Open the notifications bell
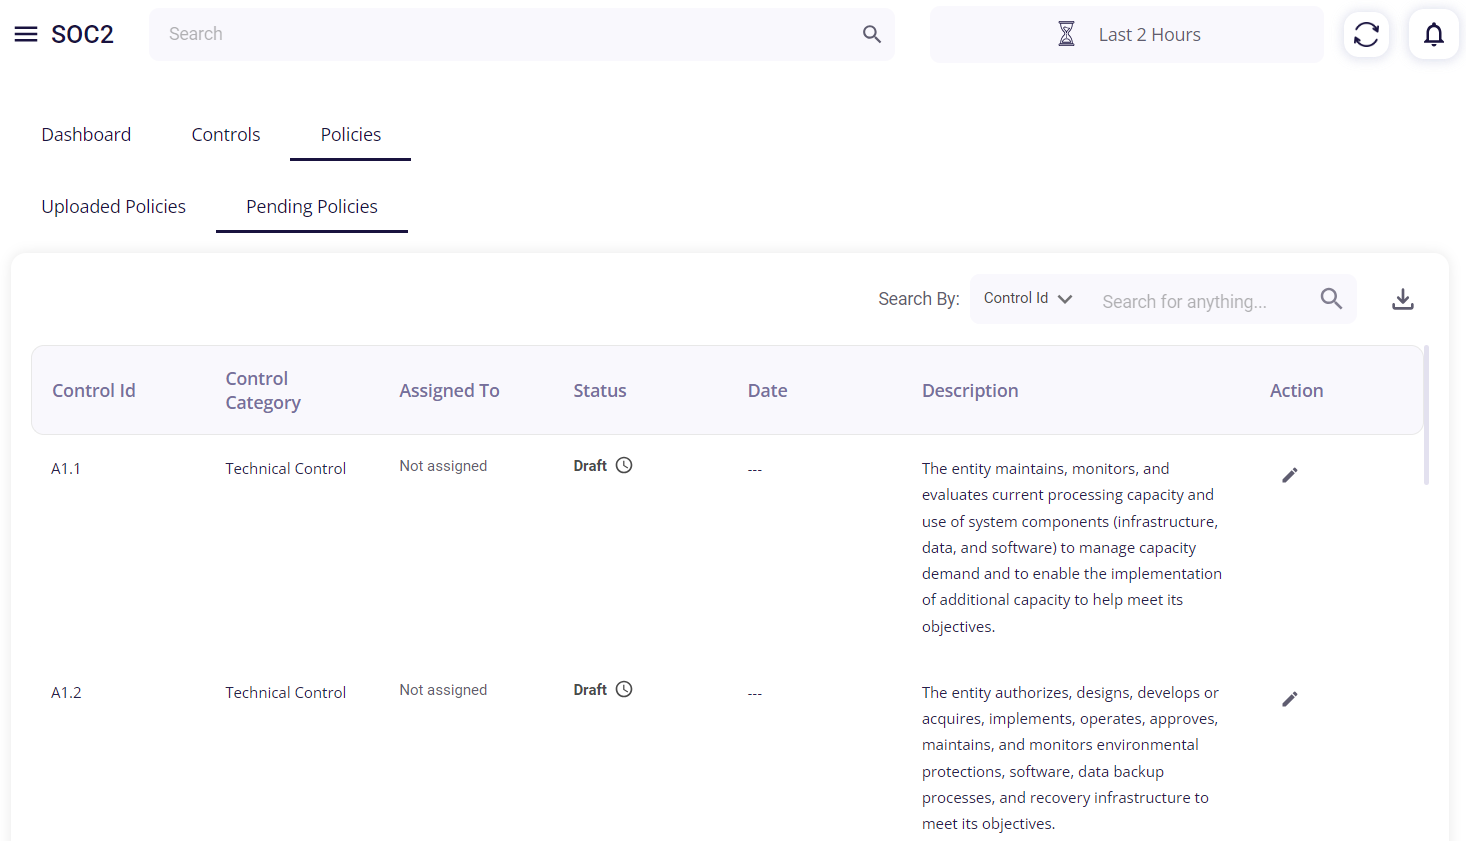This screenshot has height=841, width=1466. coord(1434,34)
